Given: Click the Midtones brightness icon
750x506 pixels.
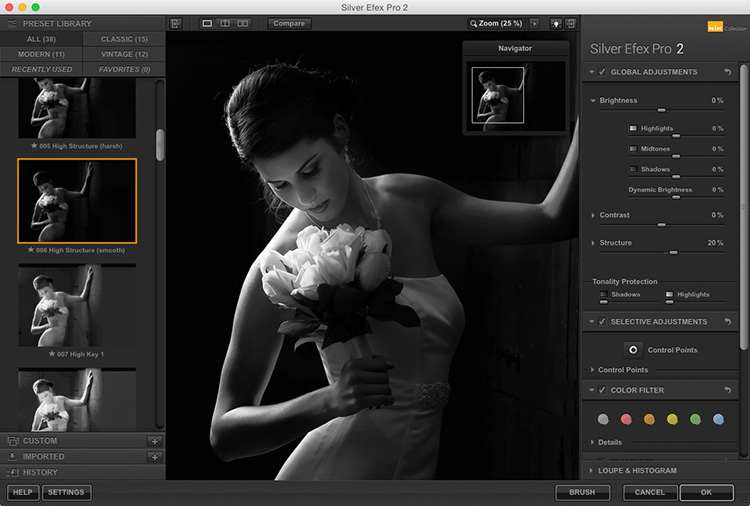Looking at the screenshot, I should click(x=633, y=149).
